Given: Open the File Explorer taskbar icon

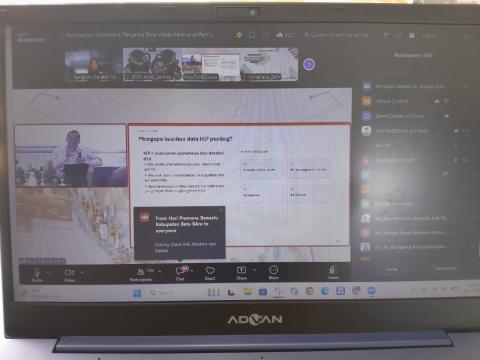Looking at the screenshot, I should pos(247,292).
